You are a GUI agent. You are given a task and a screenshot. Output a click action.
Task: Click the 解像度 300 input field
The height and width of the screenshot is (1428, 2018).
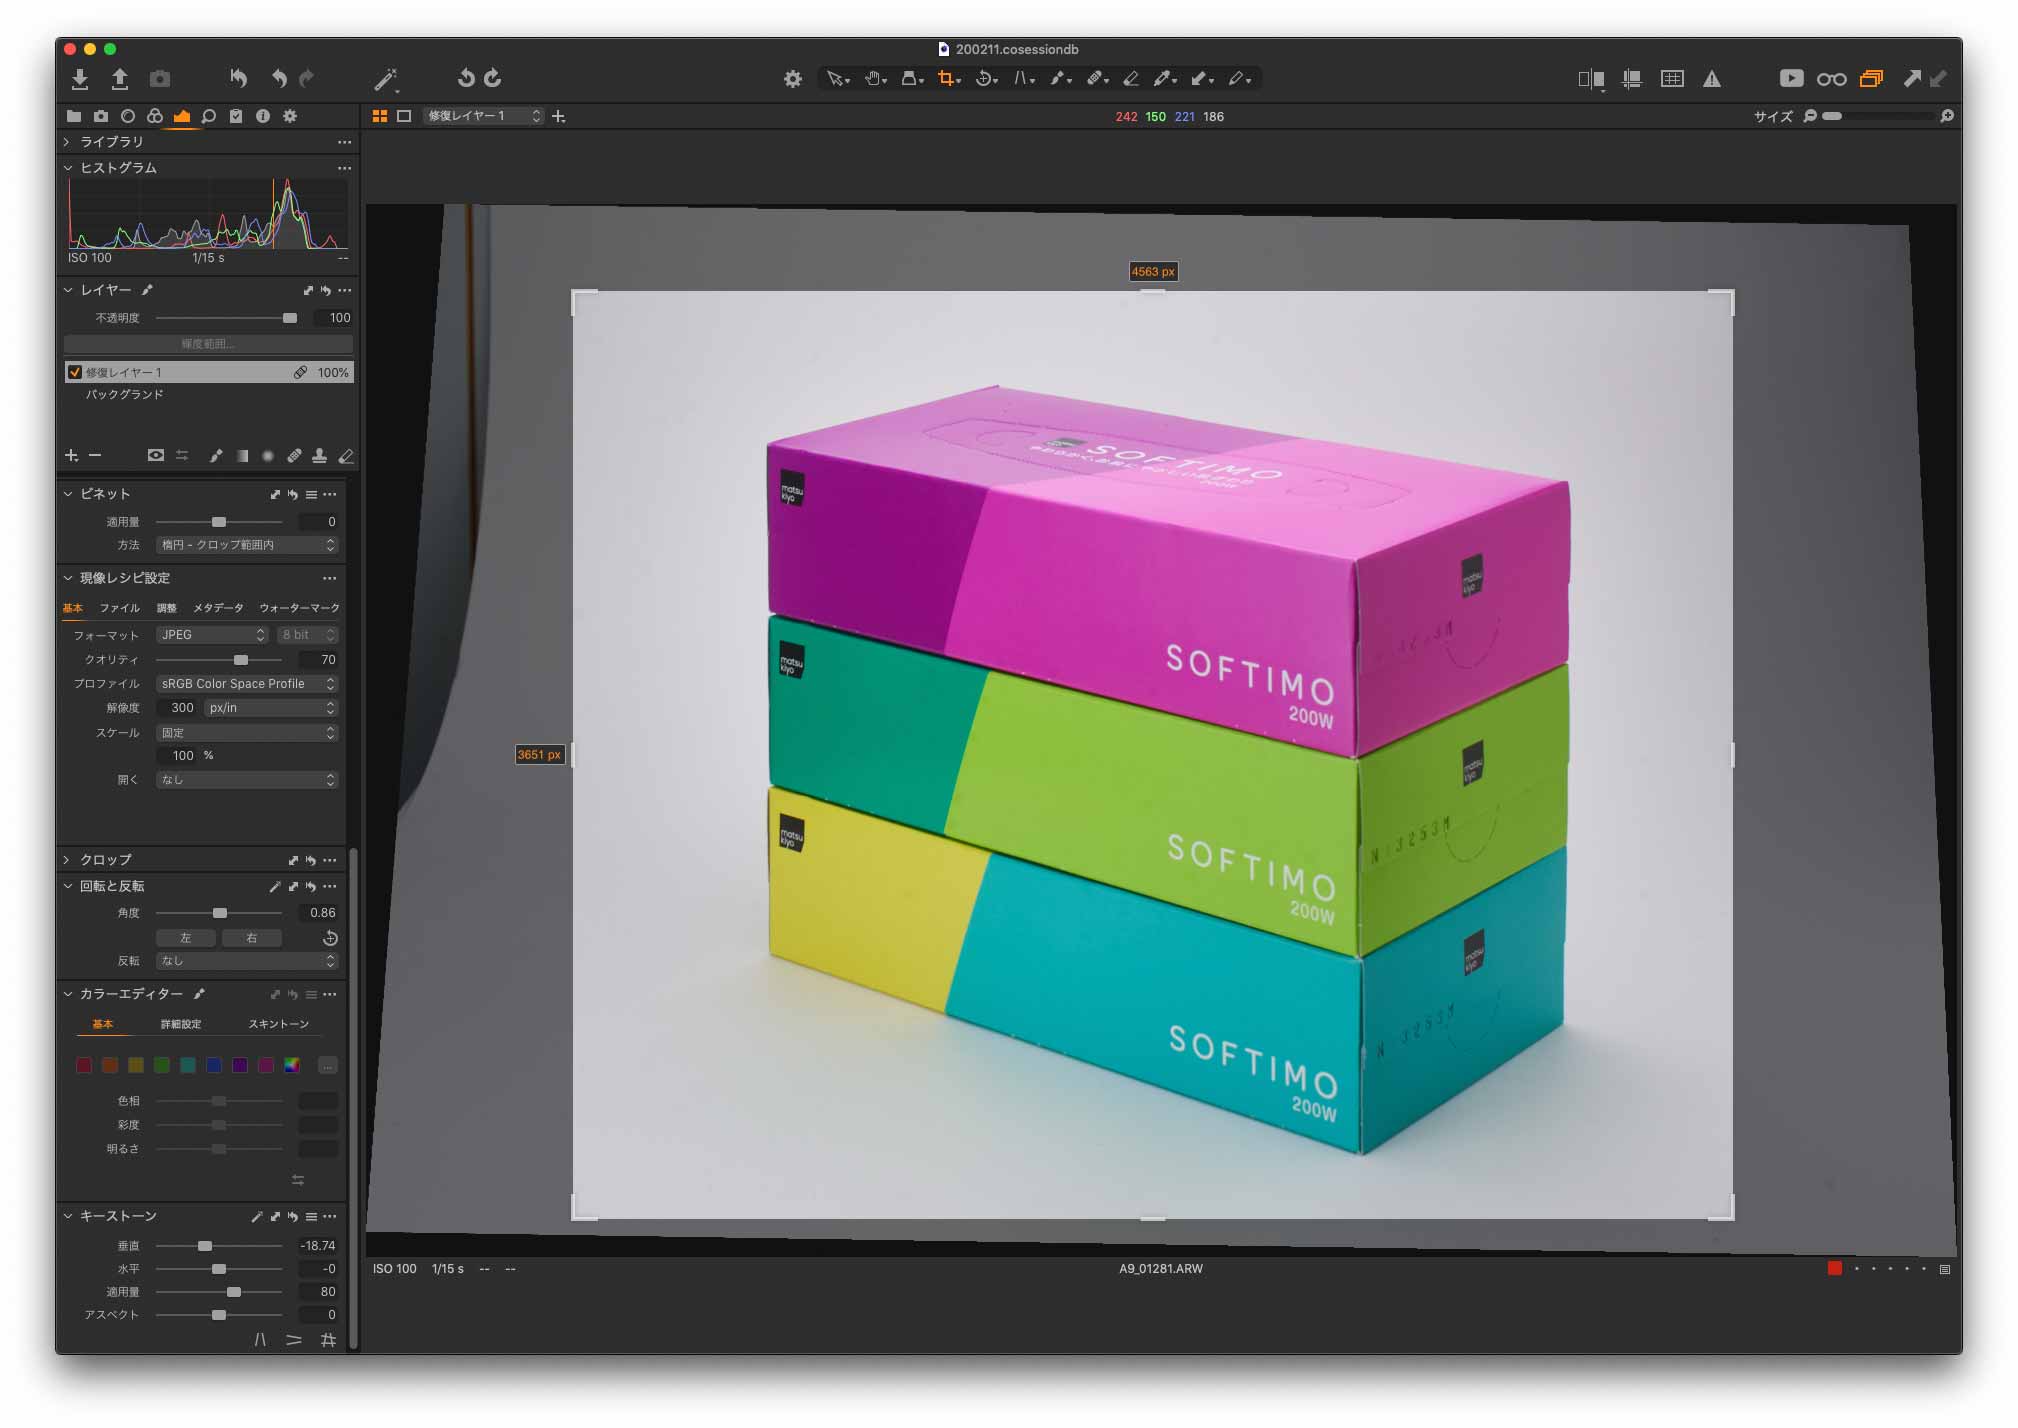pyautogui.click(x=178, y=708)
